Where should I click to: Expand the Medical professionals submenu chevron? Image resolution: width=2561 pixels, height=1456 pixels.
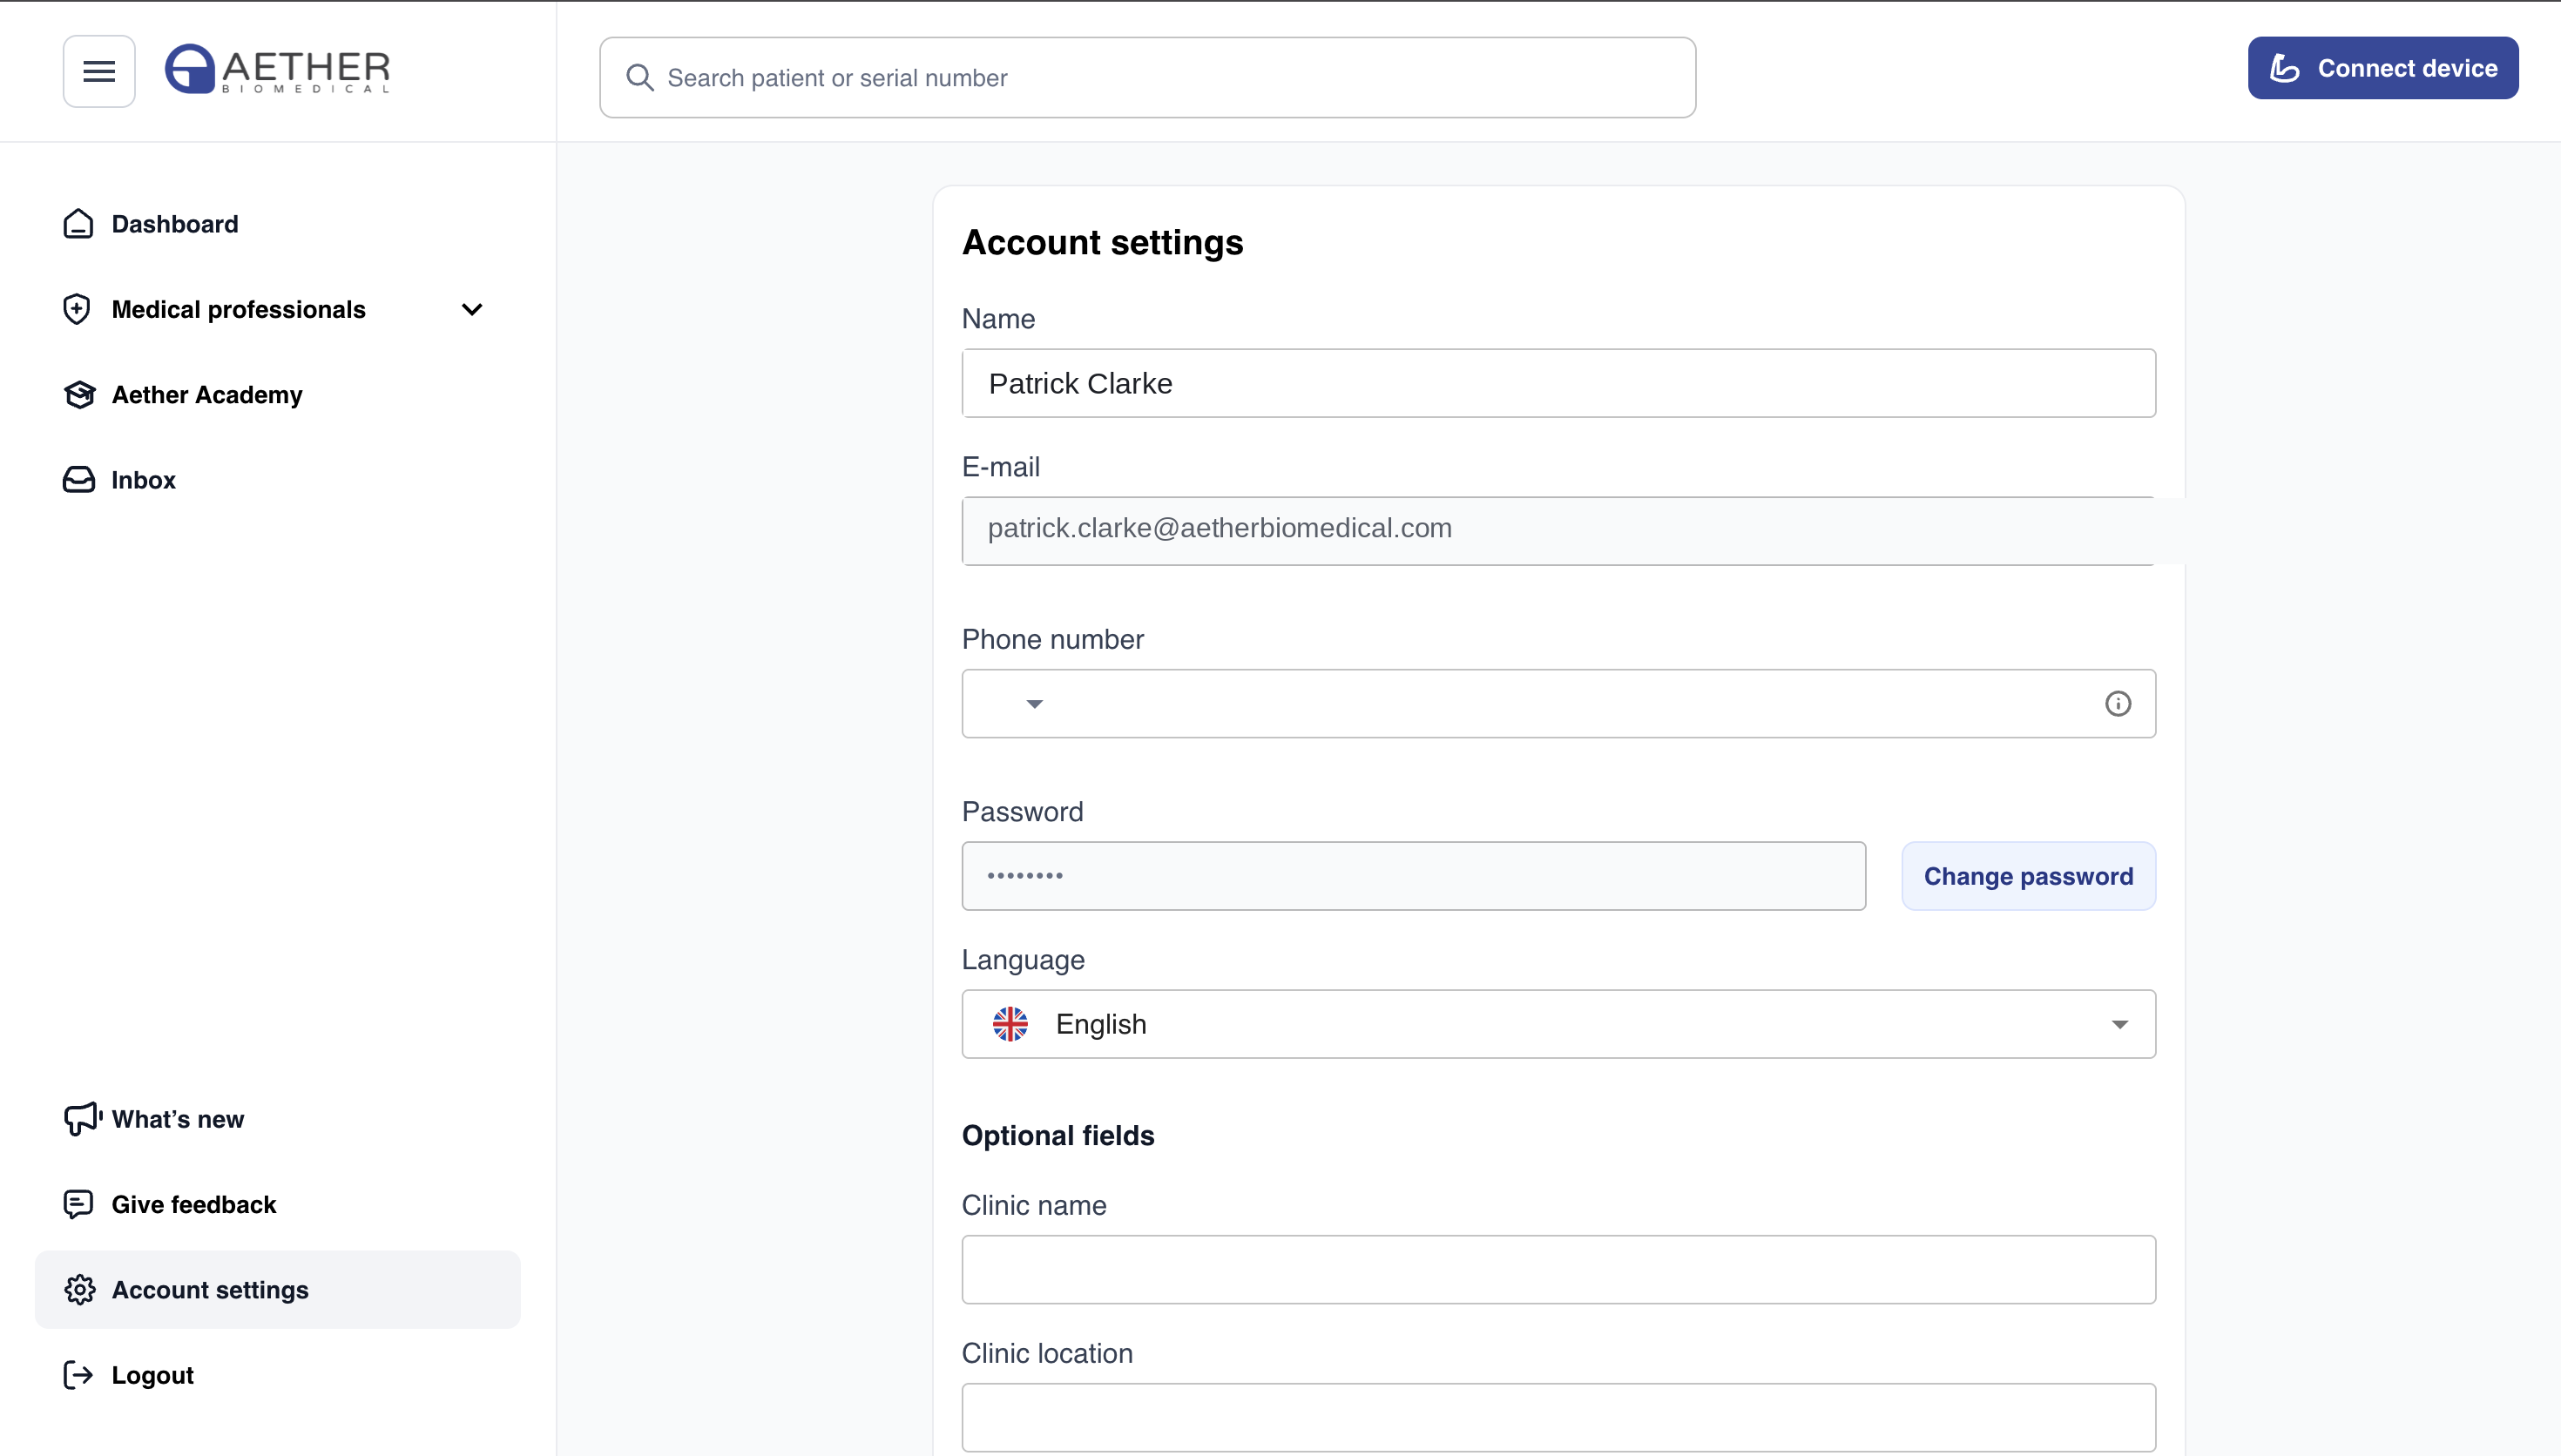[472, 310]
